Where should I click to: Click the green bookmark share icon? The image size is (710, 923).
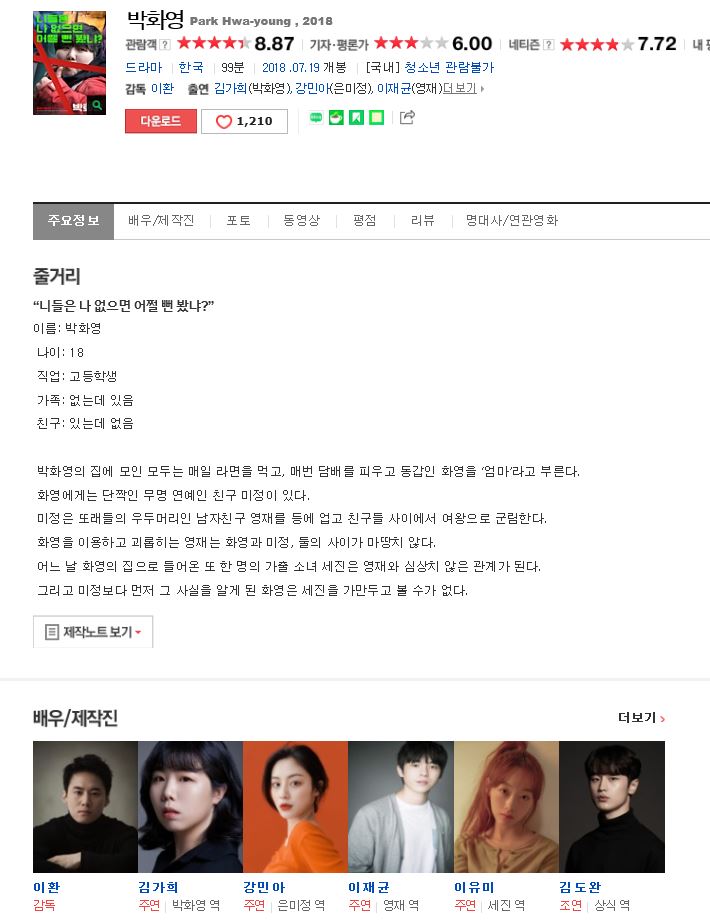(356, 118)
